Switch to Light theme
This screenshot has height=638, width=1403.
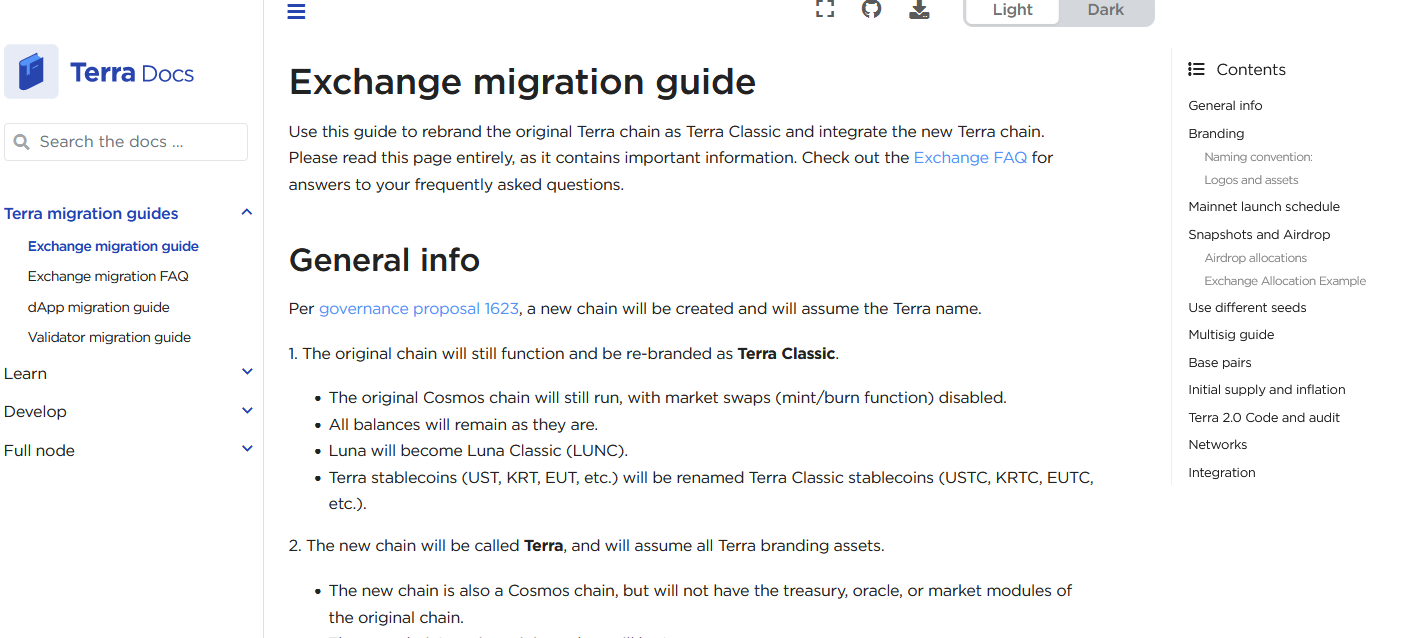click(x=1012, y=10)
